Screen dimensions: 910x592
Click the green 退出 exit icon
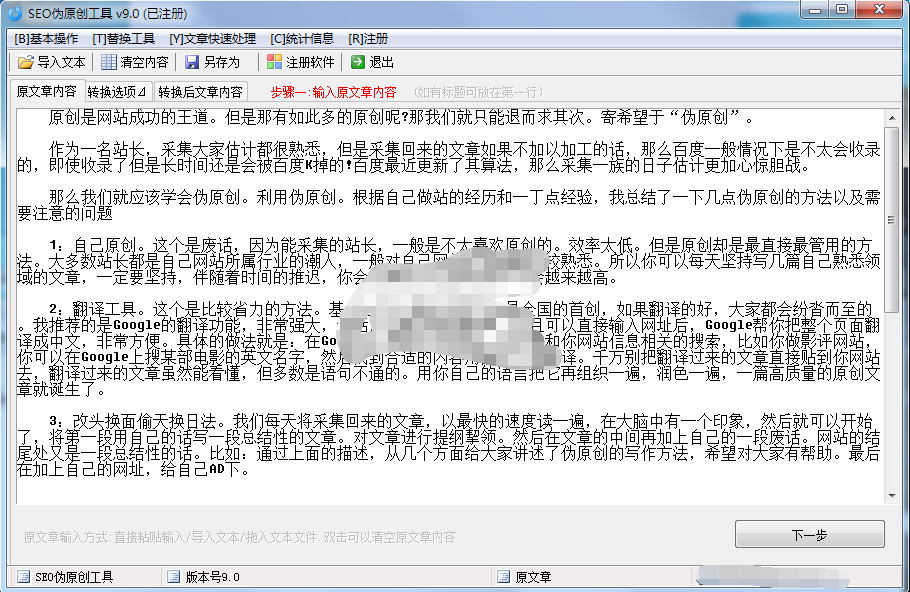click(x=357, y=62)
